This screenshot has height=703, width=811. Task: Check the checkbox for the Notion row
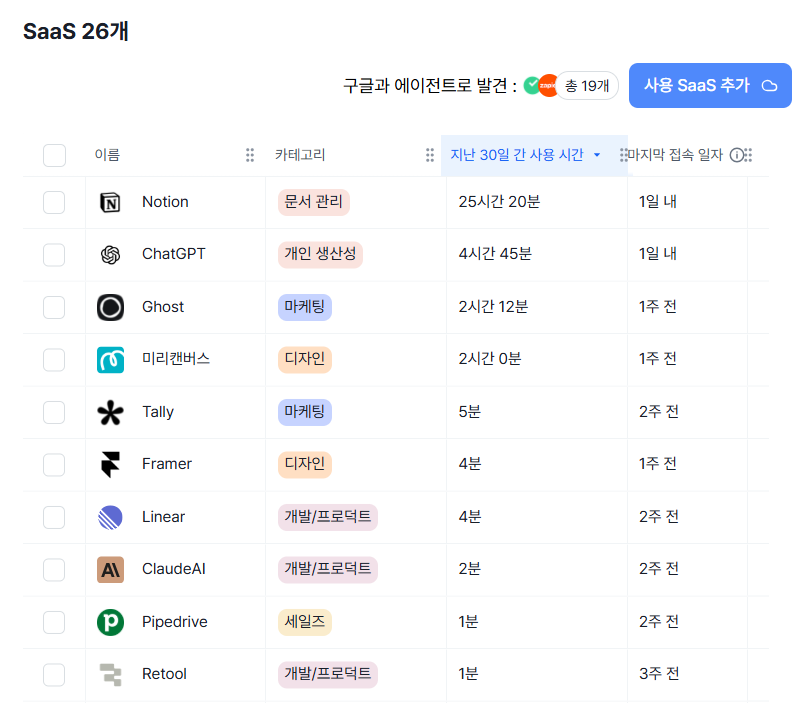tap(54, 201)
